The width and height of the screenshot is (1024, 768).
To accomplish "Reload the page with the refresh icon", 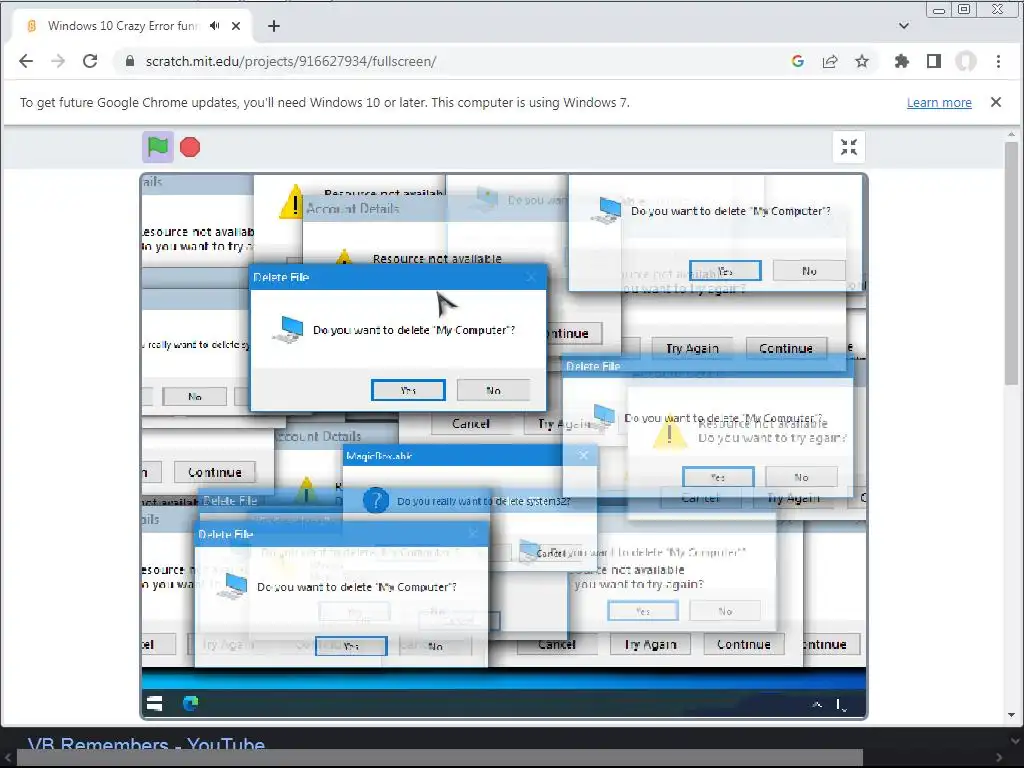I will (90, 61).
